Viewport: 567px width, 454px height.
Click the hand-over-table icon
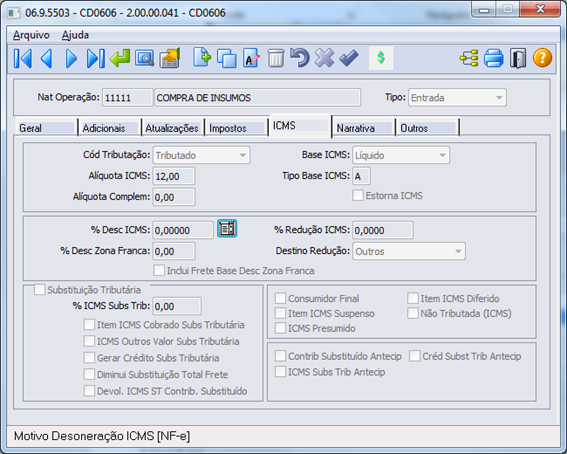pos(170,58)
